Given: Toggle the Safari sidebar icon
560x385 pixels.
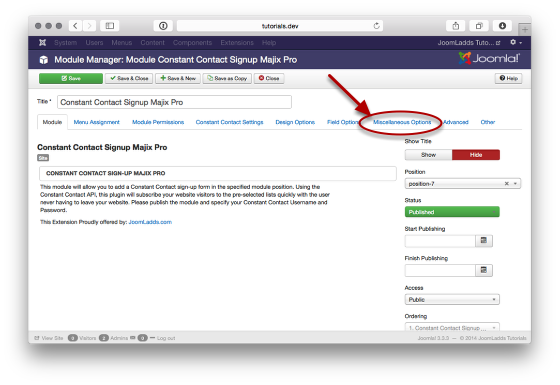Looking at the screenshot, I should click(110, 26).
